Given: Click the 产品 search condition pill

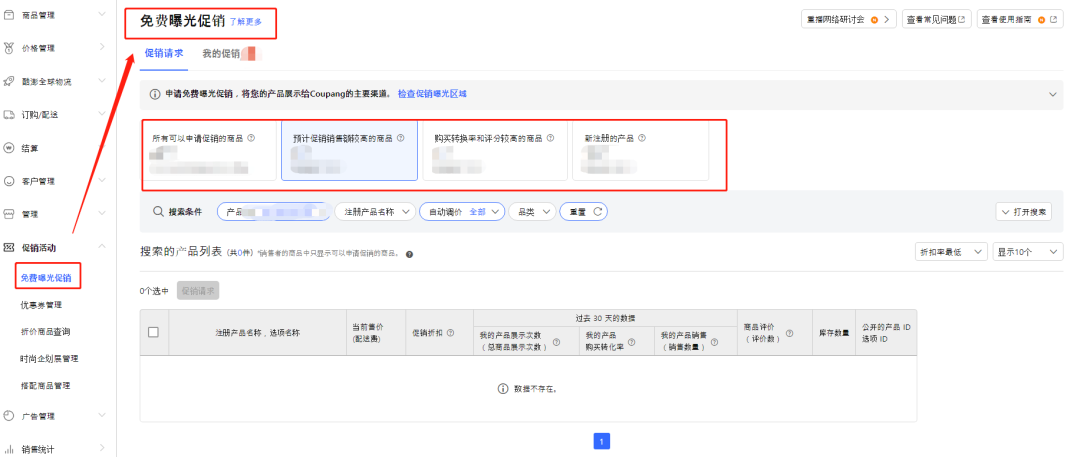Looking at the screenshot, I should 274,212.
